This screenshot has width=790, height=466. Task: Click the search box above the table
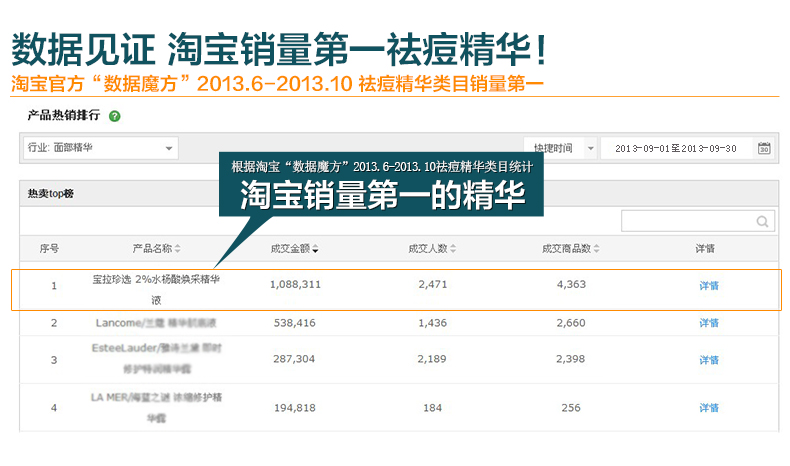pos(698,221)
